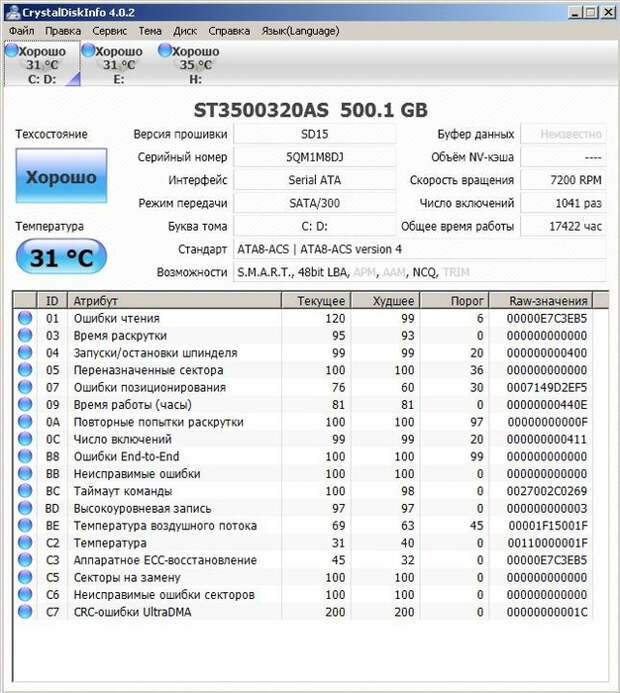Viewport: 620px width, 693px height.
Task: Click the transfer mode field SATA/300
Action: (315, 203)
